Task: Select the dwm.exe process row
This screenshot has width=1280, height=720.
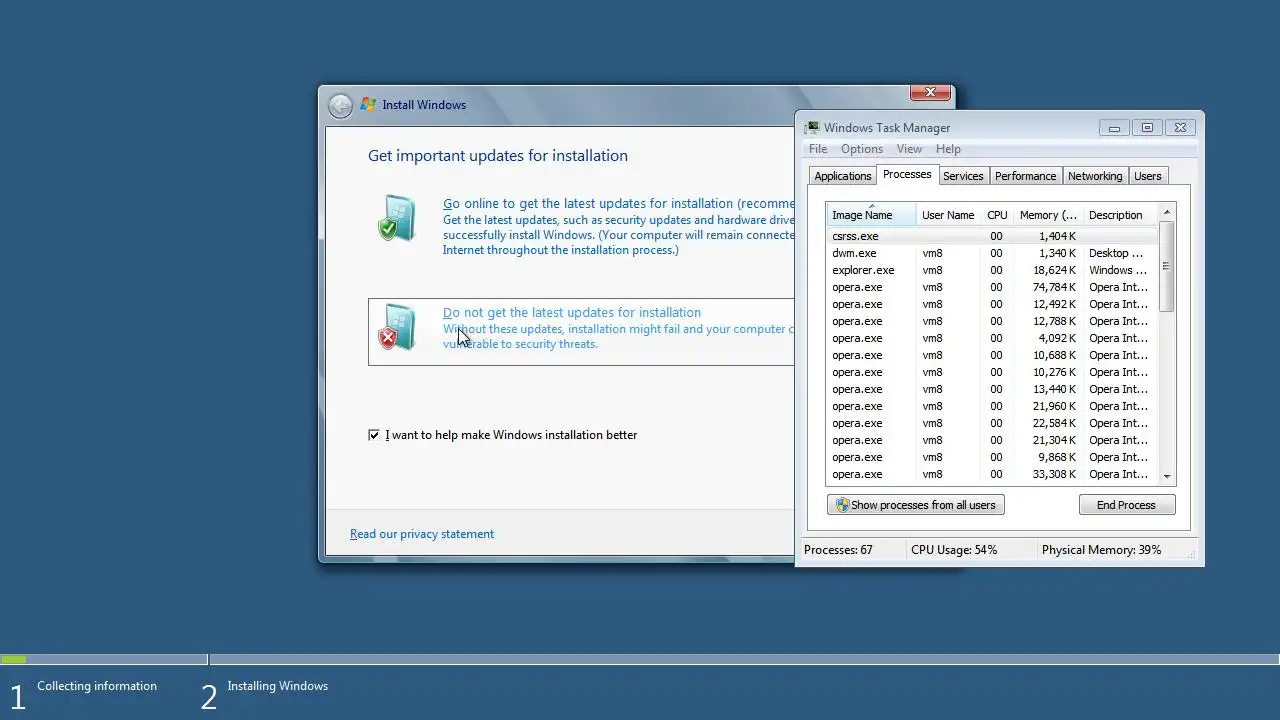Action: tap(992, 253)
